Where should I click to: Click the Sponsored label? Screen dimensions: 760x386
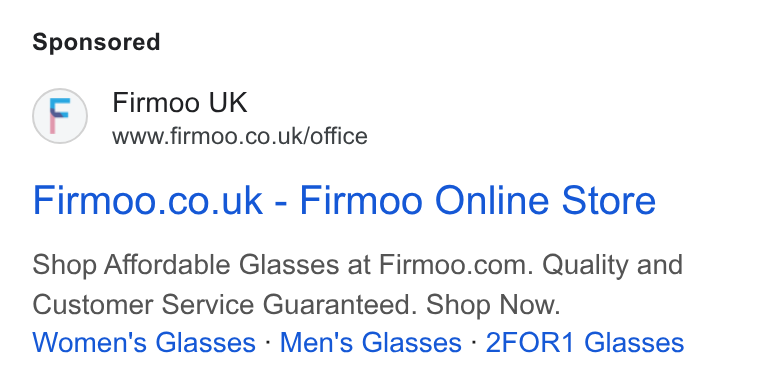coord(96,42)
